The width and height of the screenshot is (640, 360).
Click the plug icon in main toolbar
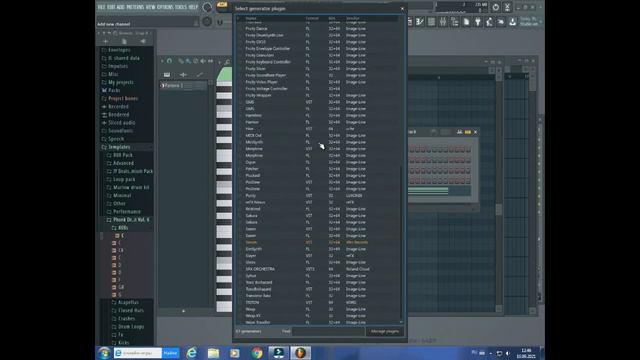coord(478,22)
